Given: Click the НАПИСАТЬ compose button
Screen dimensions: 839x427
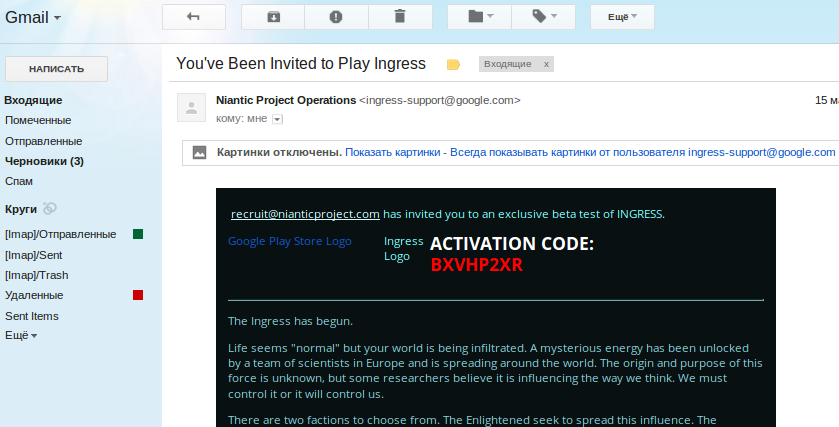Looking at the screenshot, I should pos(56,69).
